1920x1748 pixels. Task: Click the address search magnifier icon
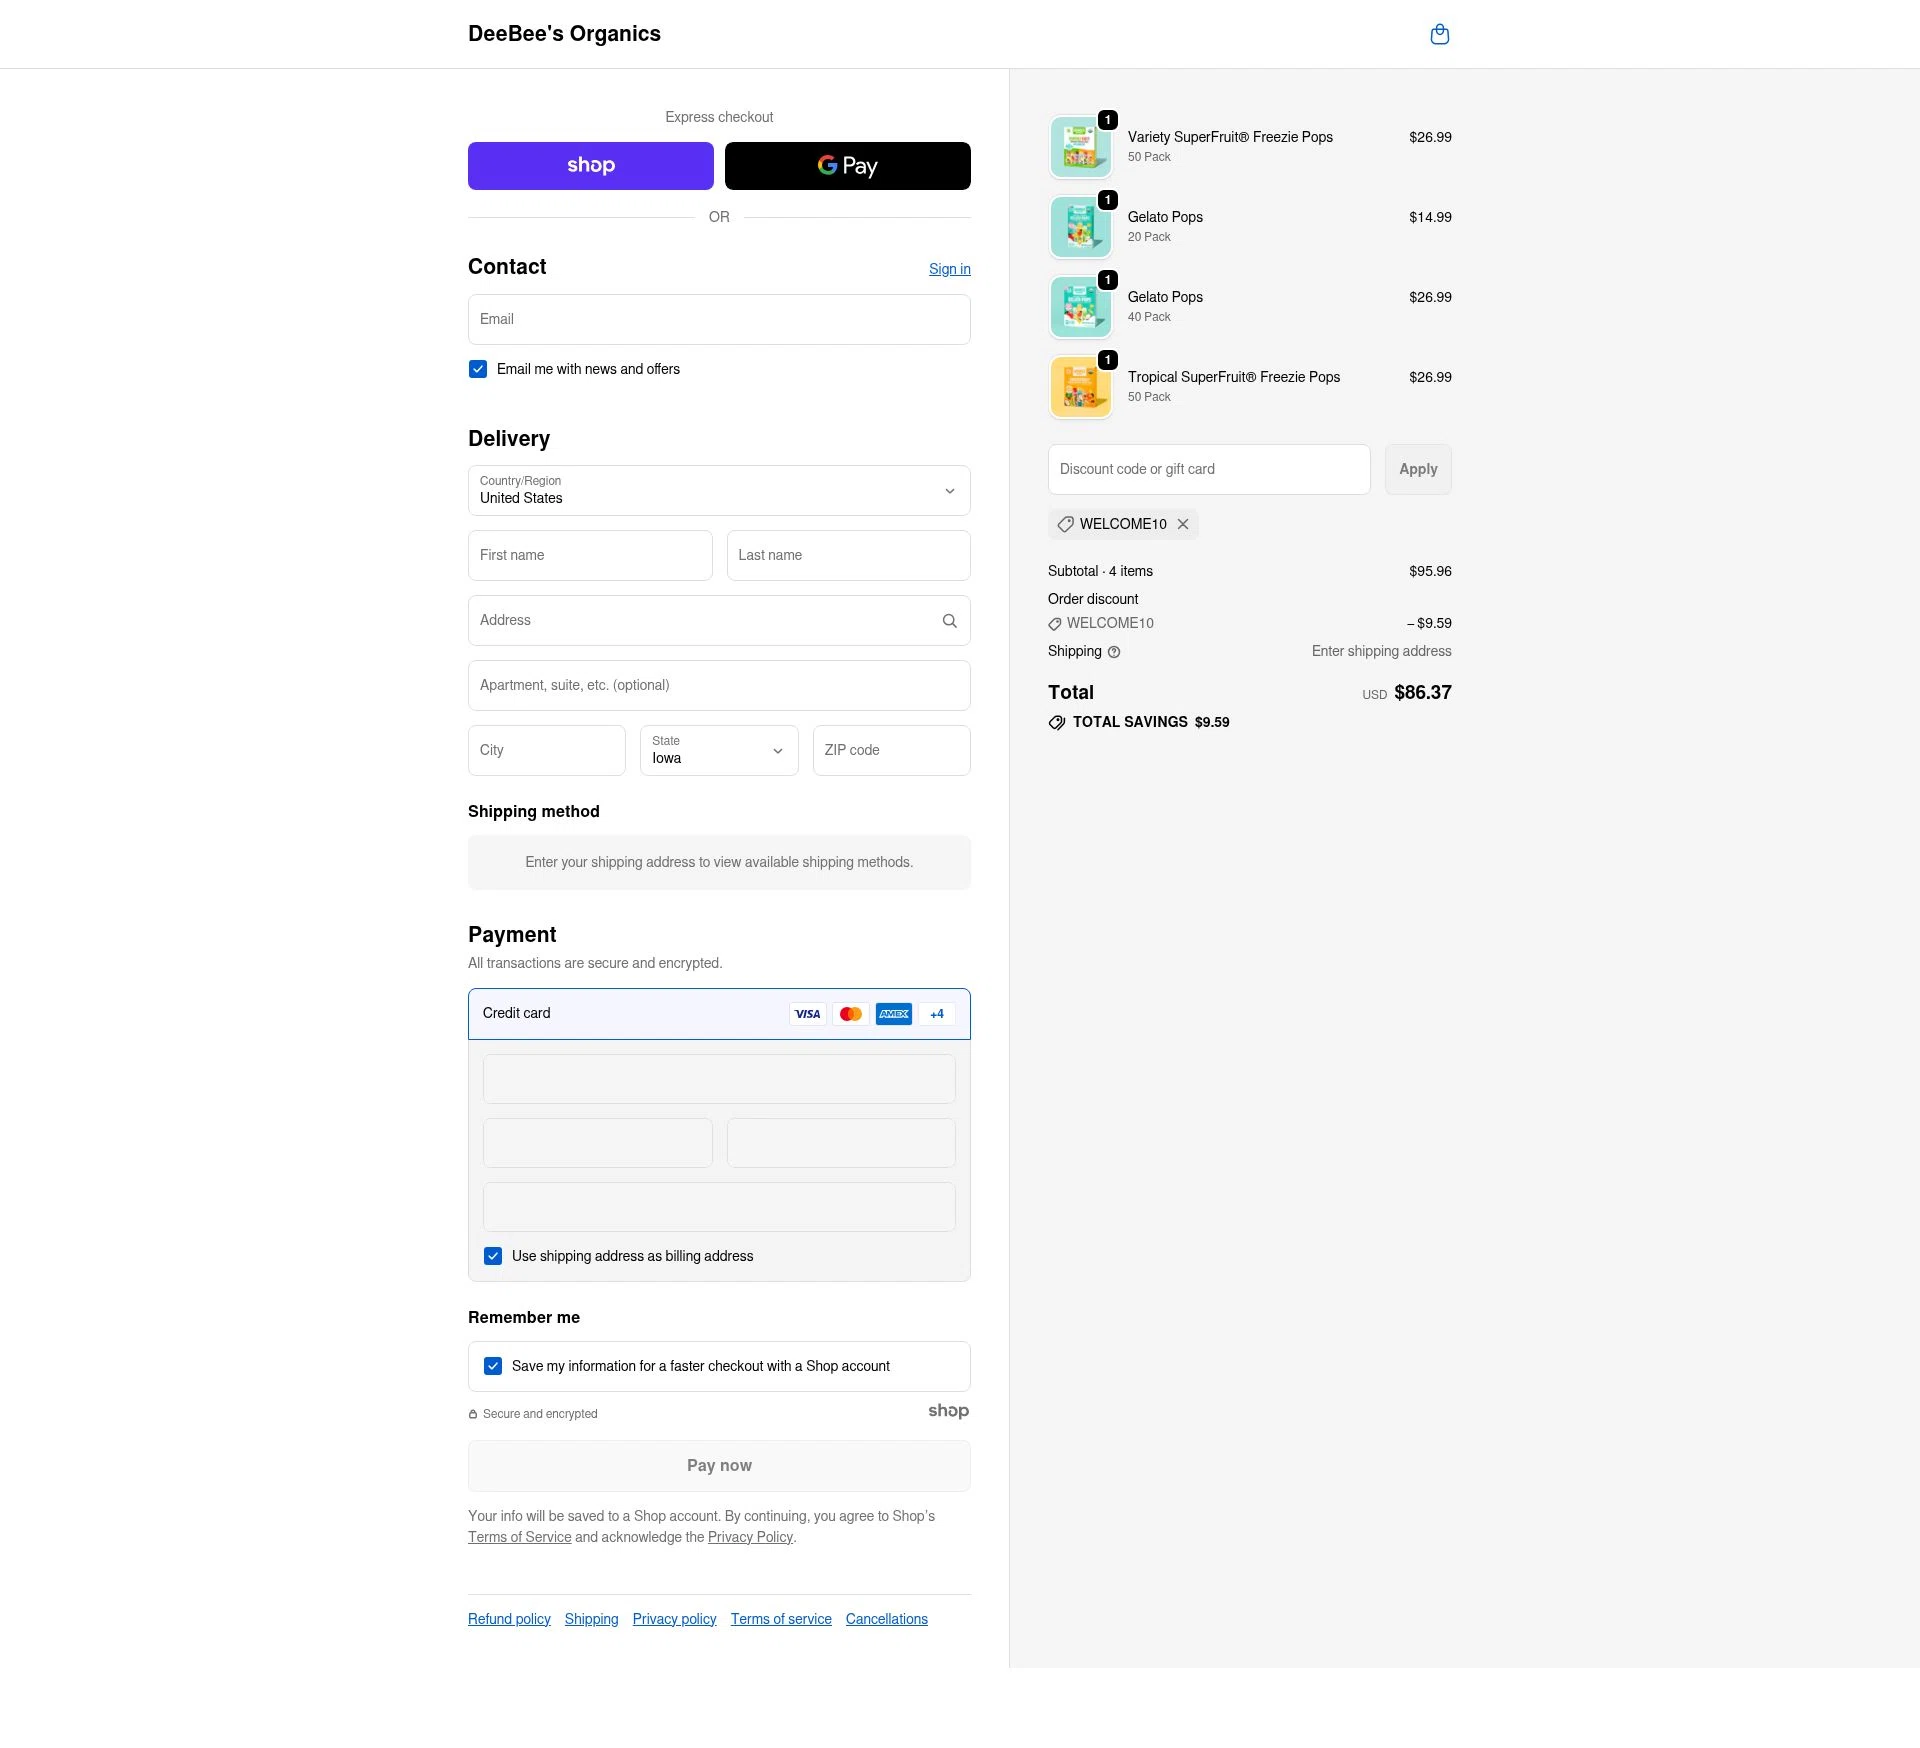949,621
